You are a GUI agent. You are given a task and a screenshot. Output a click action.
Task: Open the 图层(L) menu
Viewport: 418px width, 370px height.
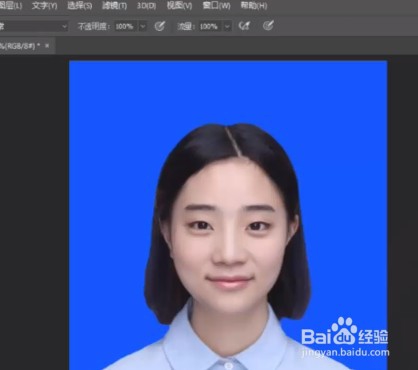pos(10,6)
